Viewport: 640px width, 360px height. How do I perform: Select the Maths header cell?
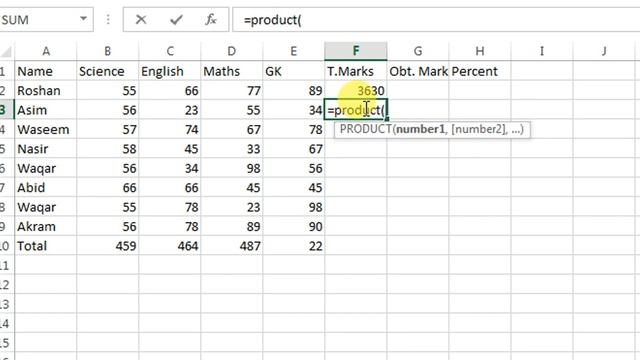pos(232,71)
